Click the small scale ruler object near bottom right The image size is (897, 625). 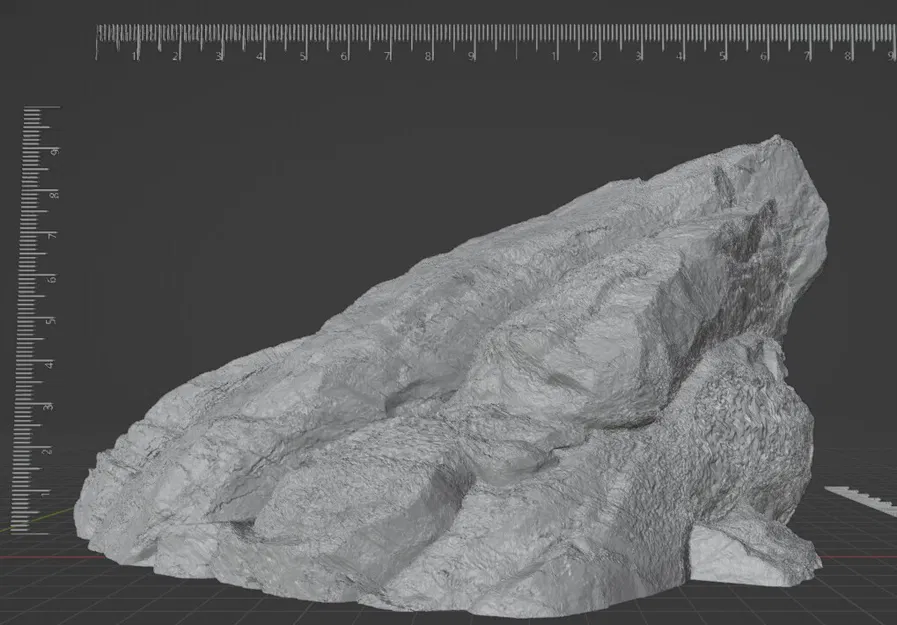point(860,495)
